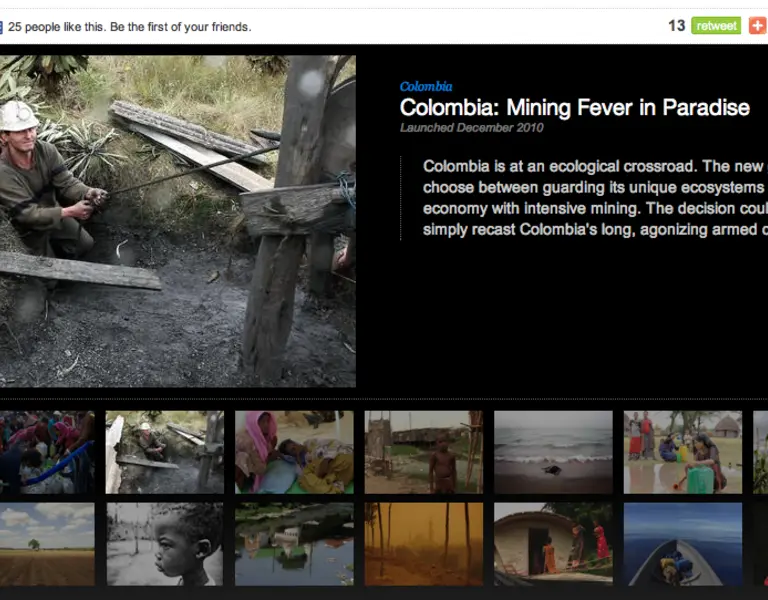768x600 pixels.
Task: Click the tweet count 13
Action: click(x=676, y=25)
